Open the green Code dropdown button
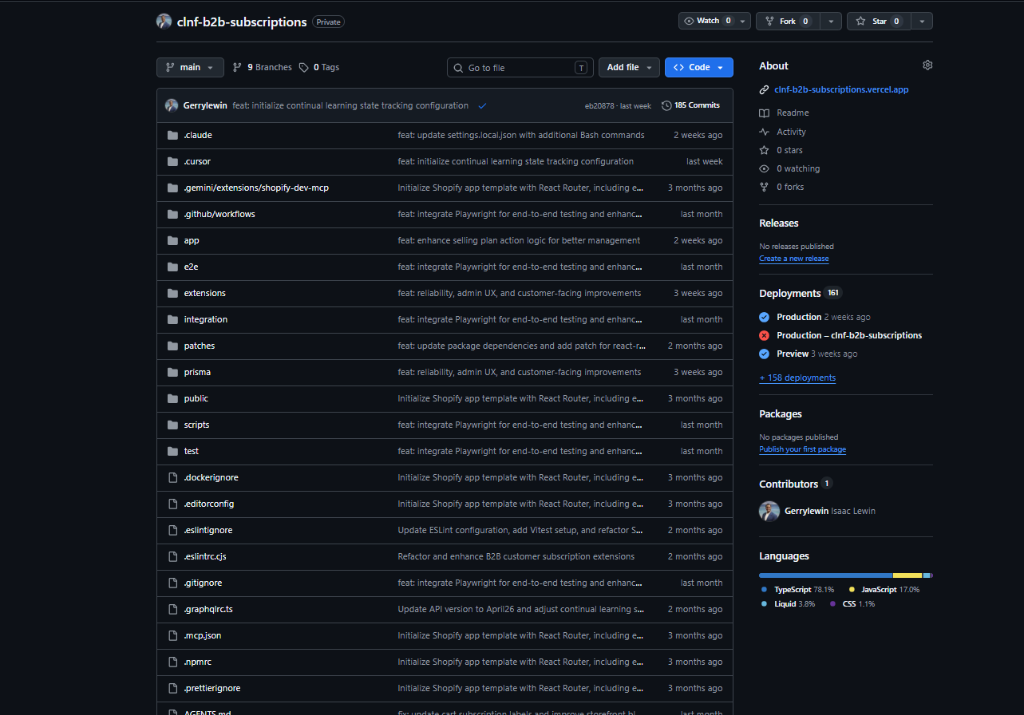1024x715 pixels. tap(699, 67)
